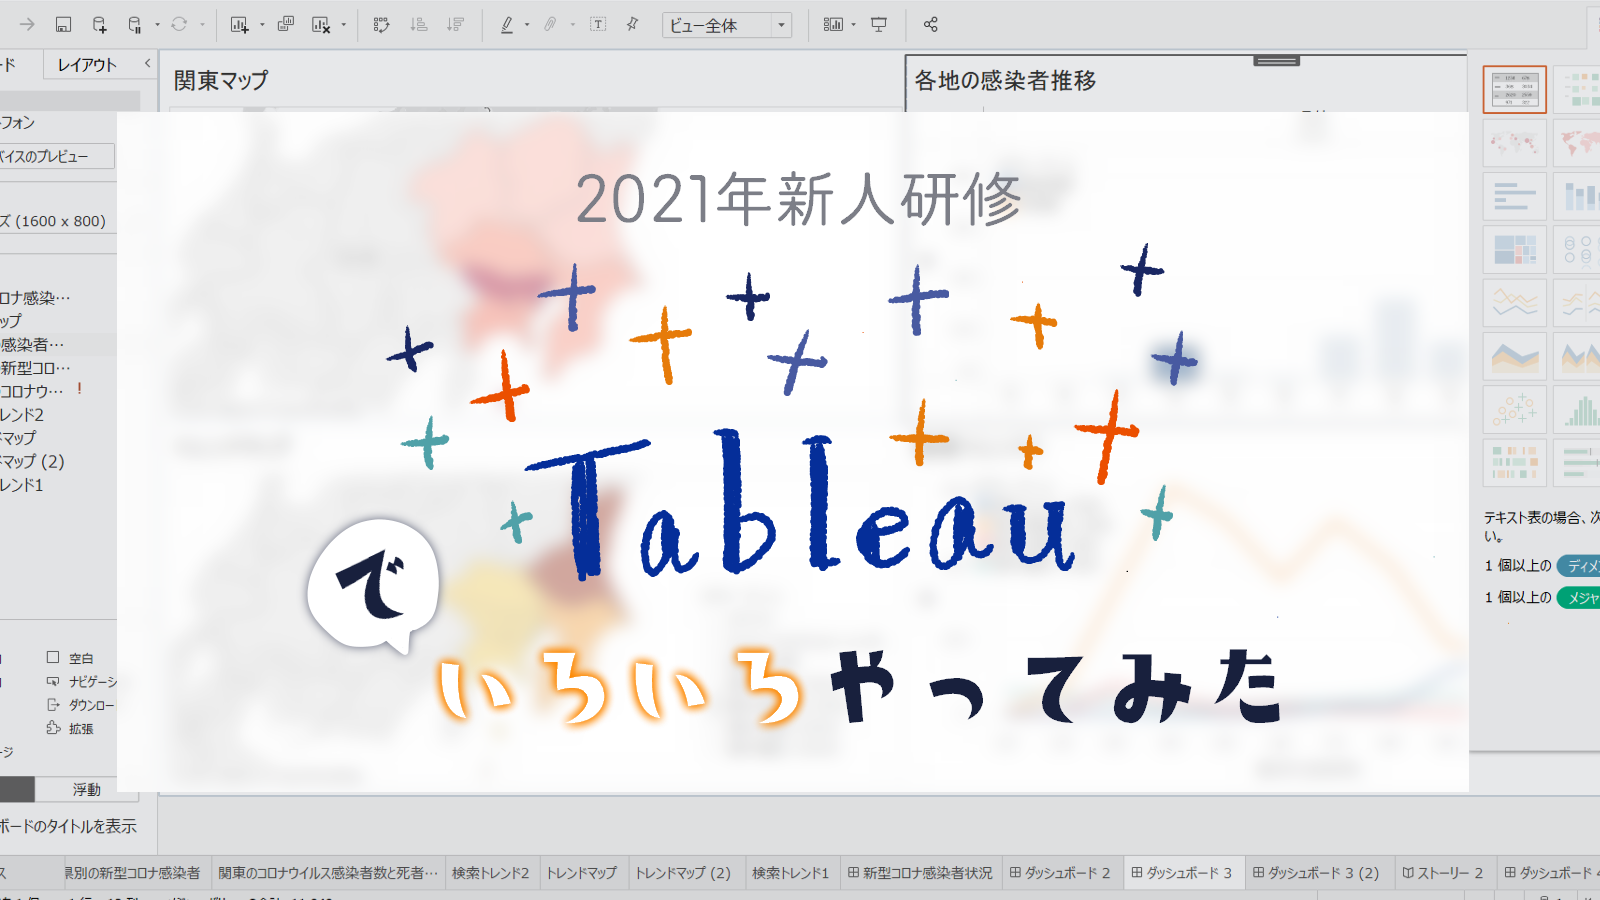Select the scatter plot Show Me thumbnail
This screenshot has height=900, width=1600.
pyautogui.click(x=1515, y=409)
